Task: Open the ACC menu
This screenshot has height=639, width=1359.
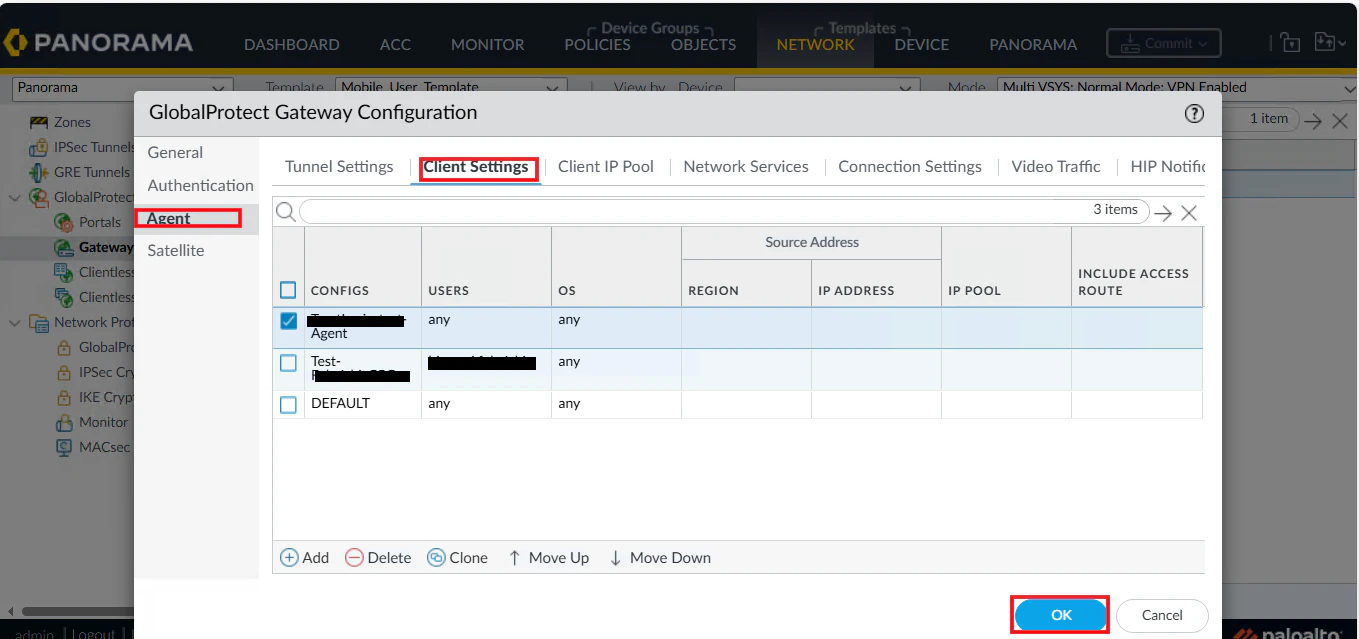Action: pos(395,45)
